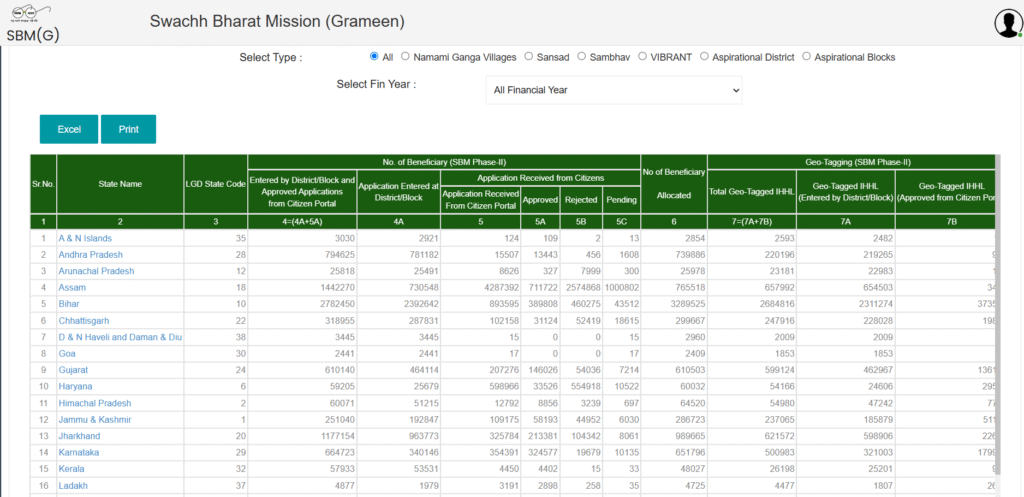Open Karnataka state link
Viewport: 1024px width, 497px height.
[78, 452]
